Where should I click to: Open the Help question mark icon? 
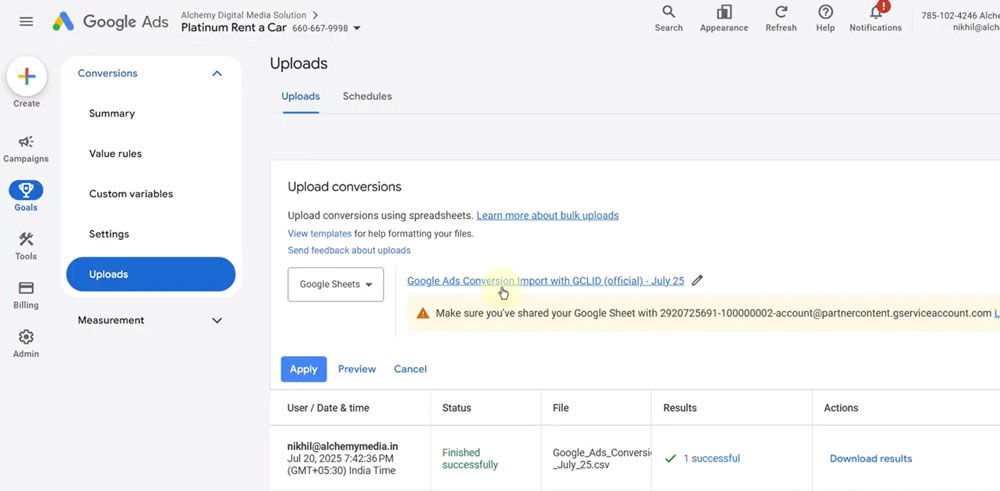(x=825, y=12)
